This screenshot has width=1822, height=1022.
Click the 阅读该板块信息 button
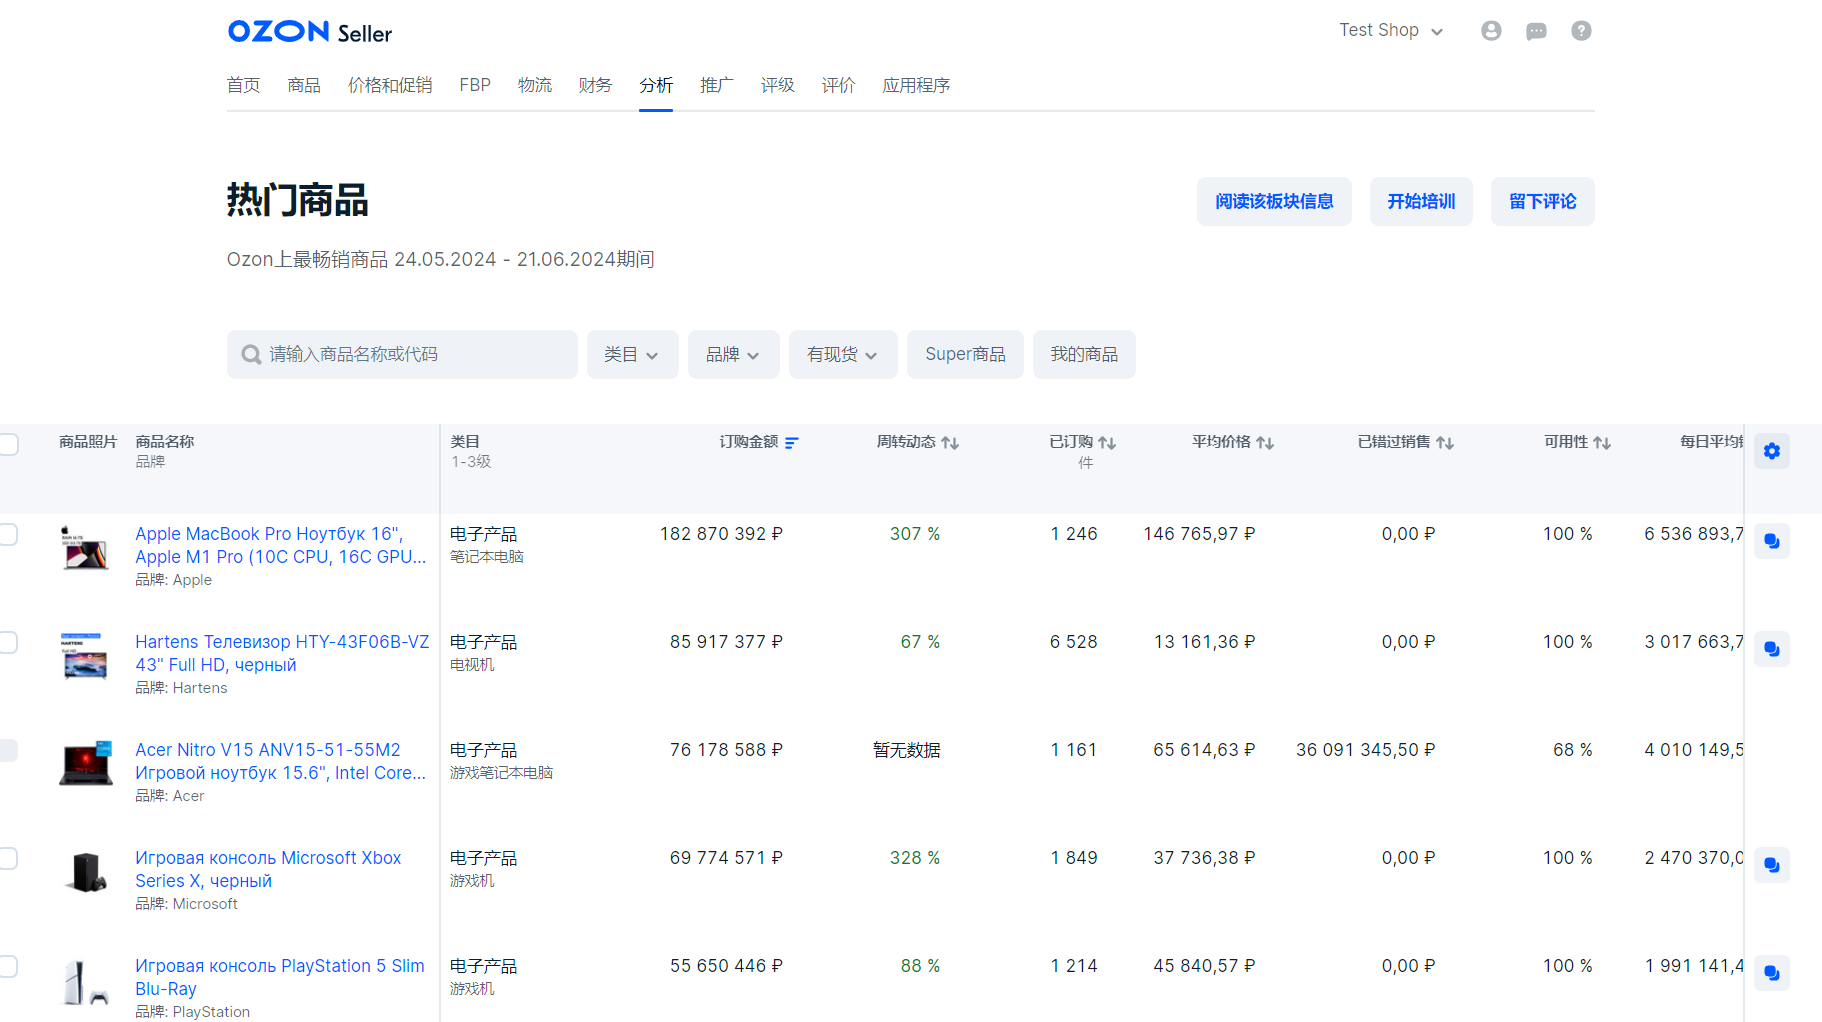click(x=1274, y=202)
